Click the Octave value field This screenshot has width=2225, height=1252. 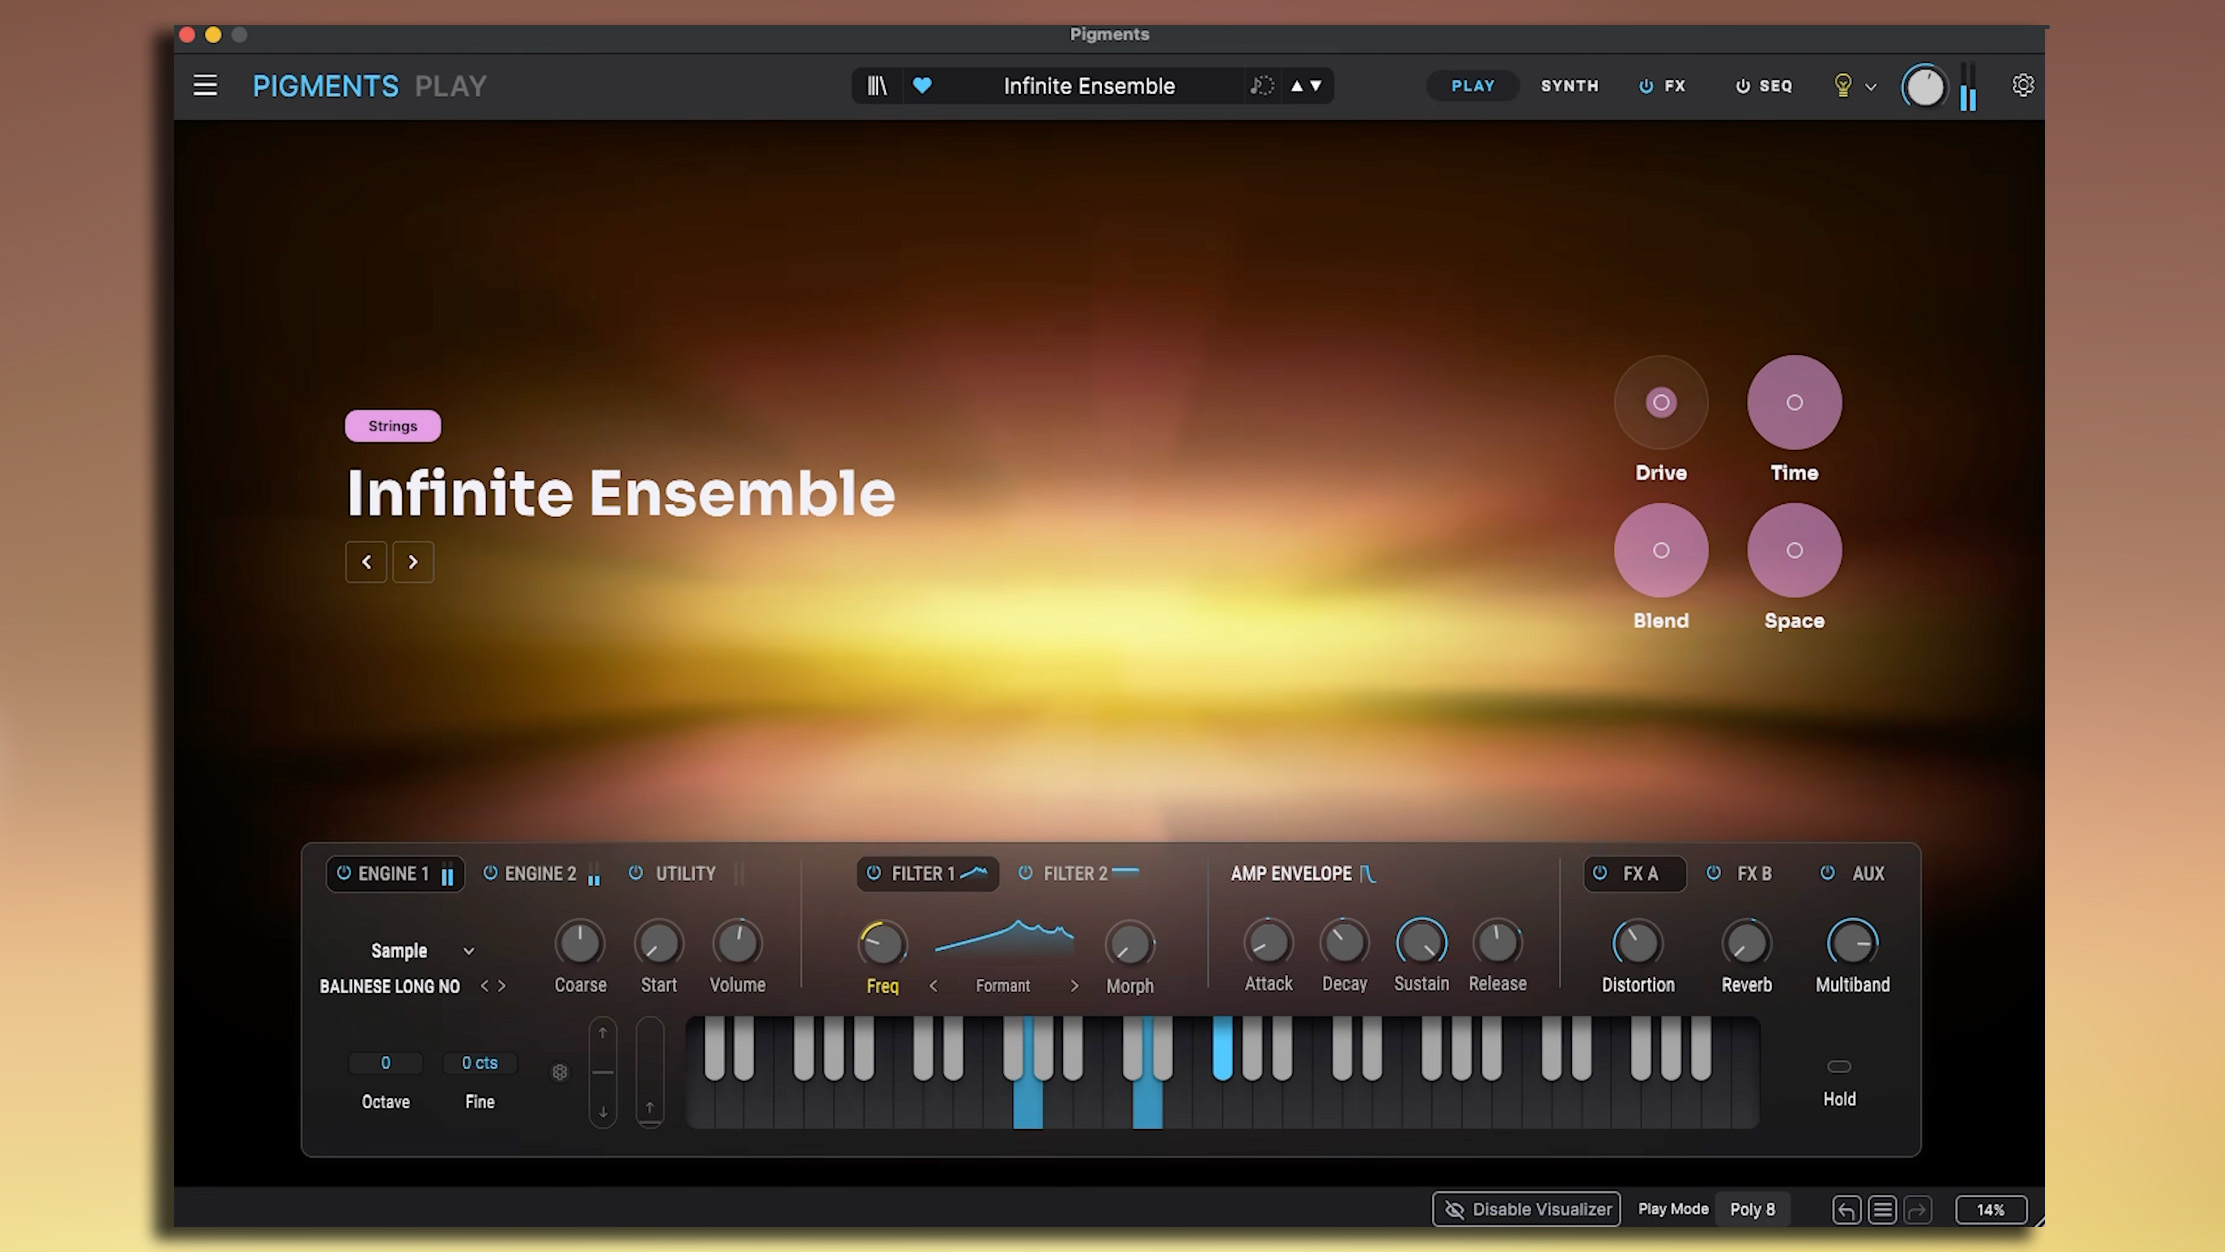tap(385, 1063)
